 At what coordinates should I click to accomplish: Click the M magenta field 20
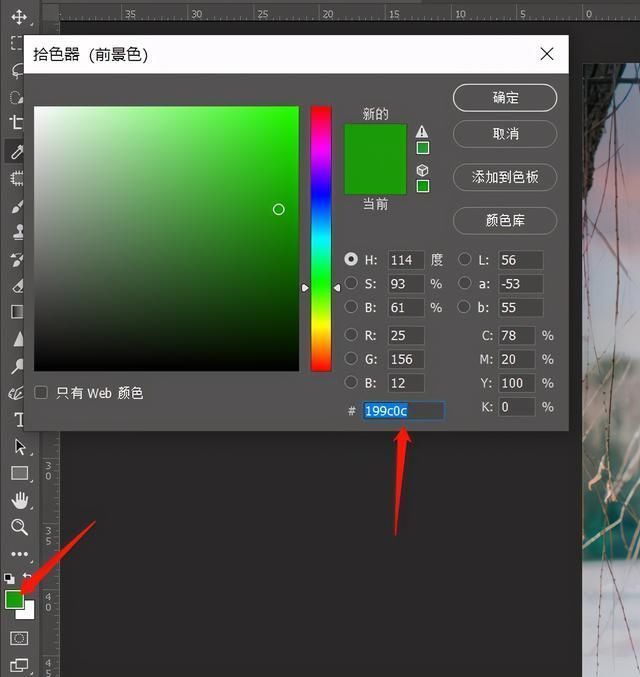coord(517,359)
